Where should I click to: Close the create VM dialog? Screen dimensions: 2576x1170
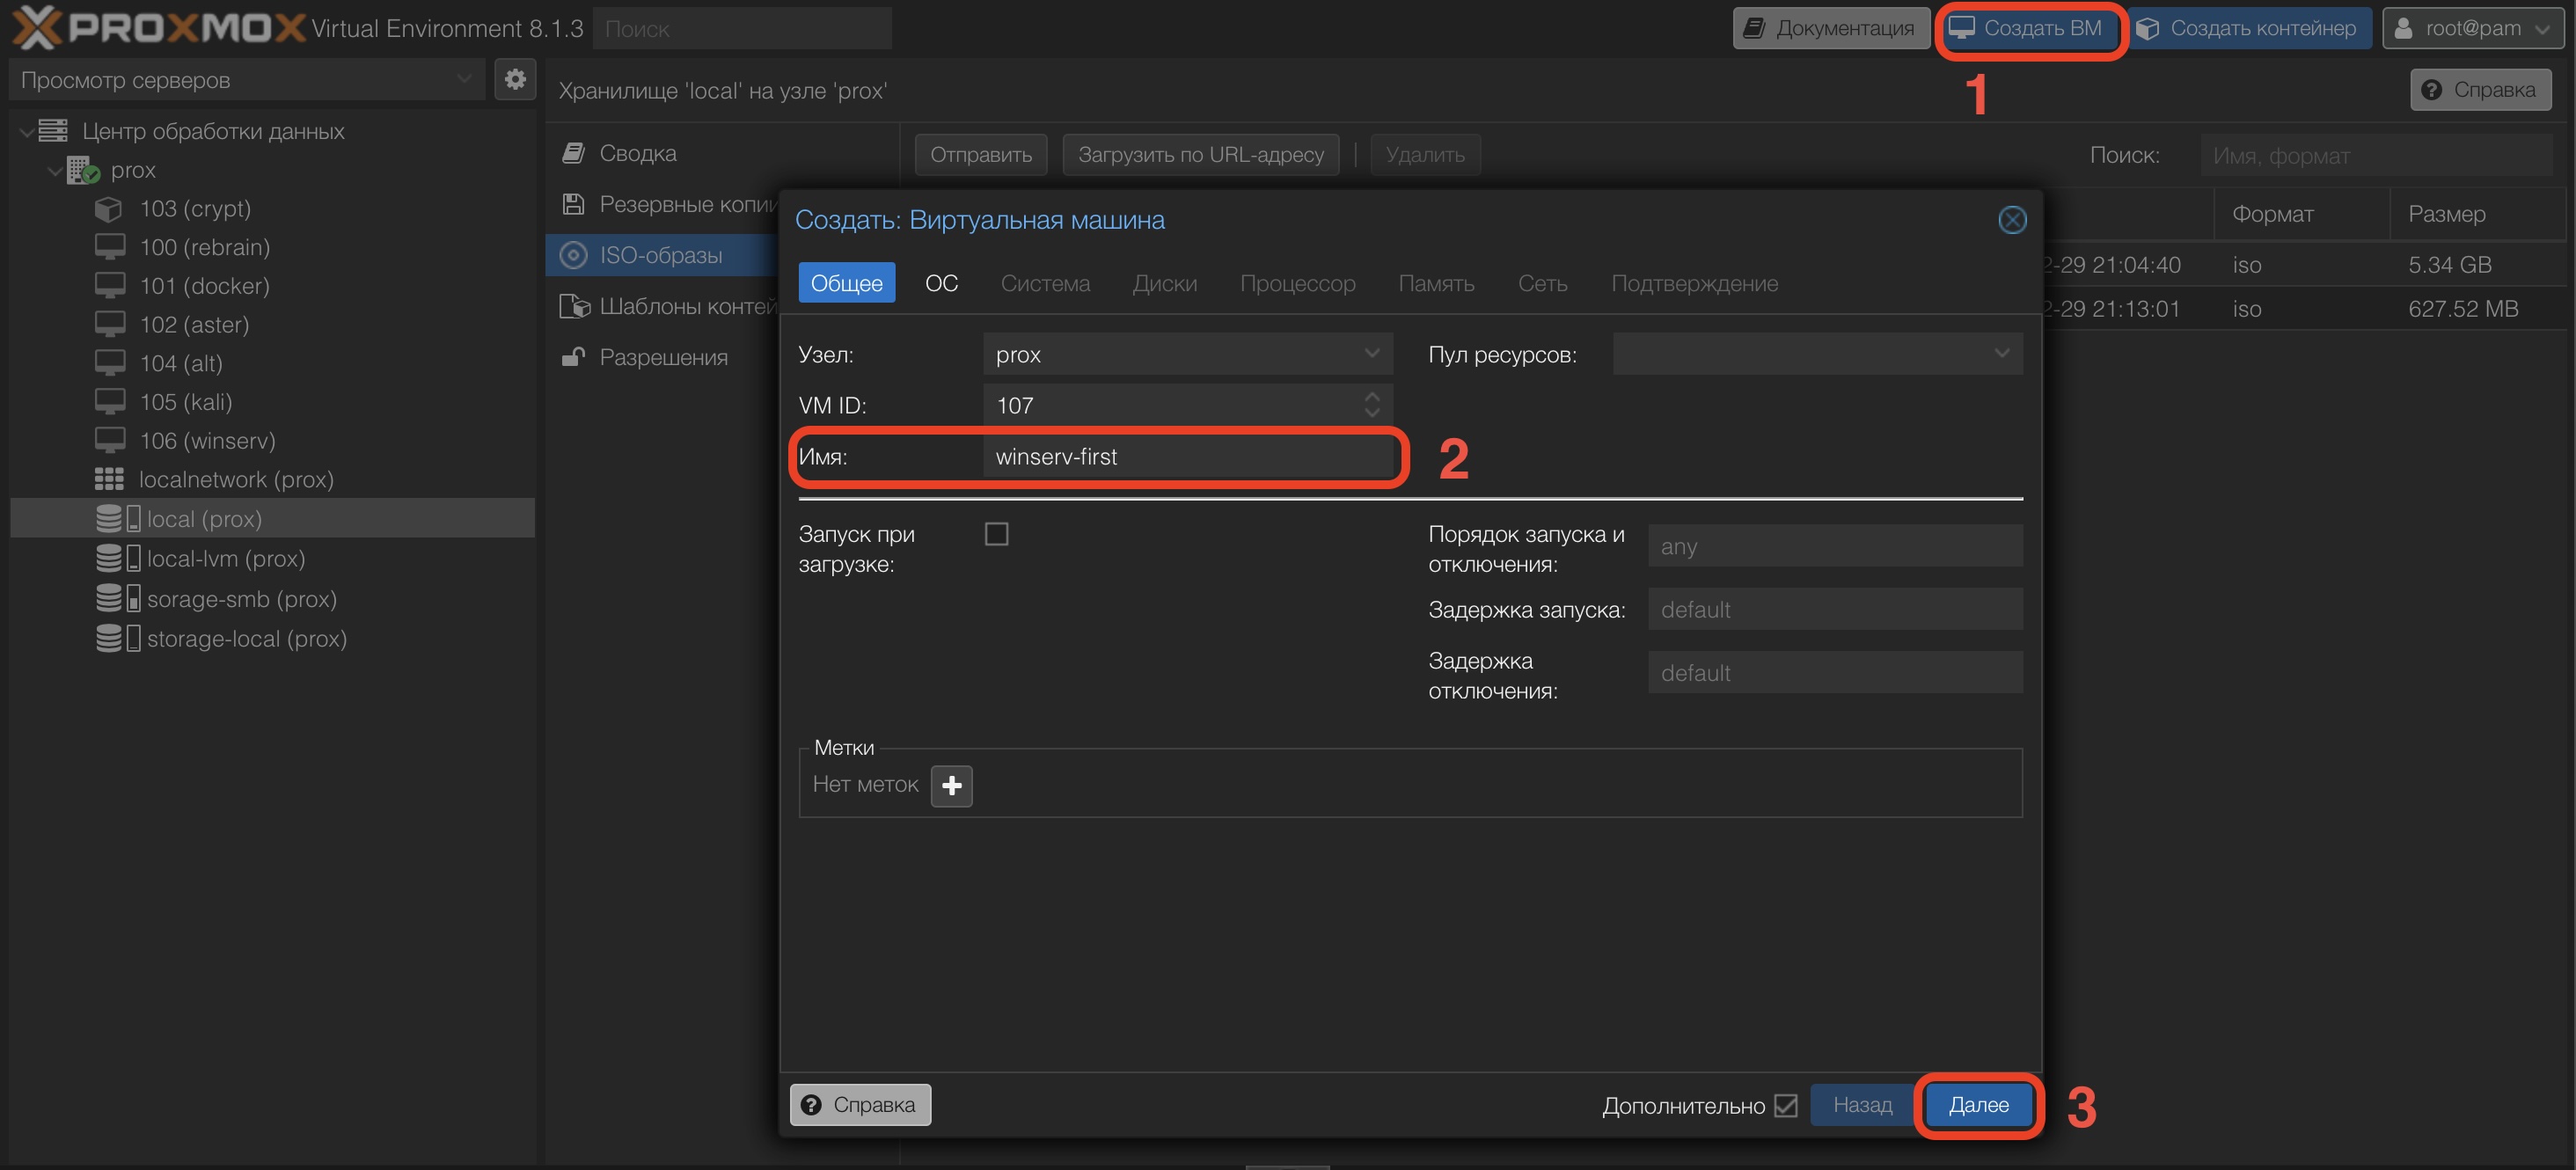2012,220
